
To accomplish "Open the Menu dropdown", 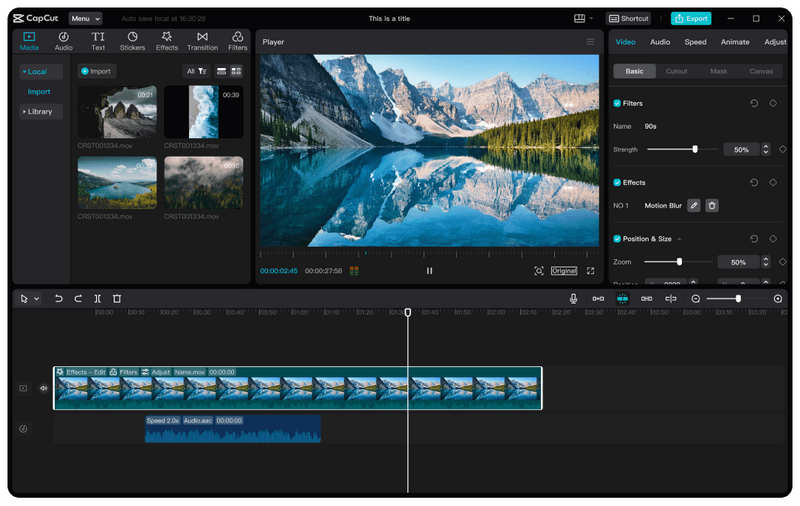I will 85,19.
